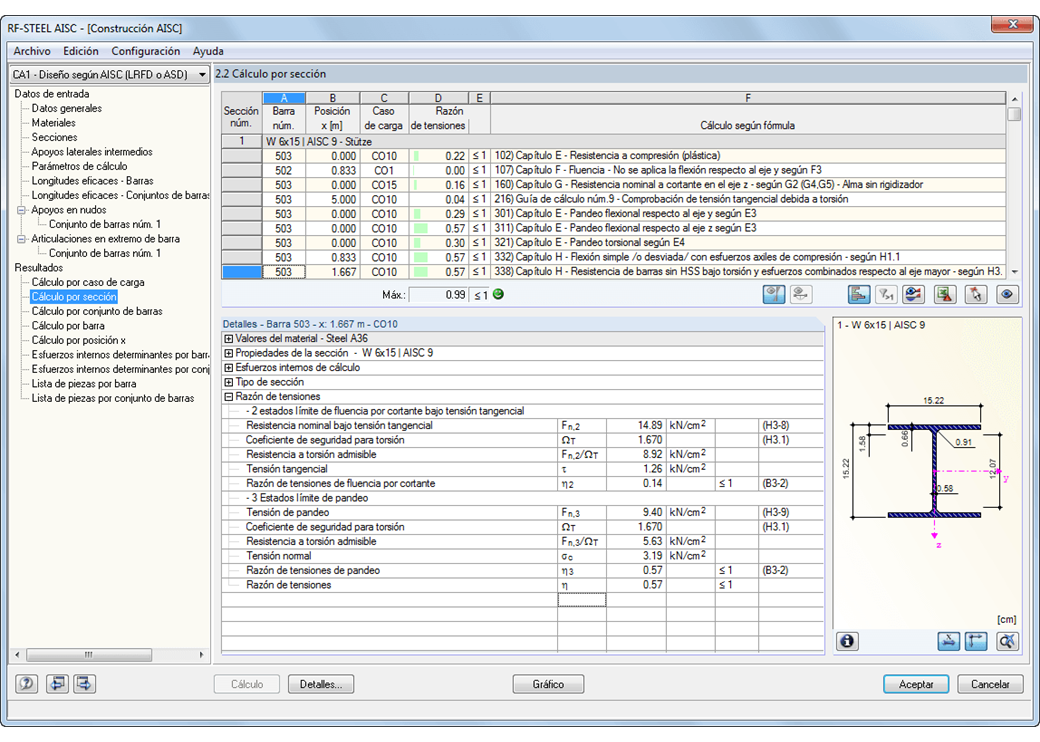Select Secciones in the navigator

[54, 137]
